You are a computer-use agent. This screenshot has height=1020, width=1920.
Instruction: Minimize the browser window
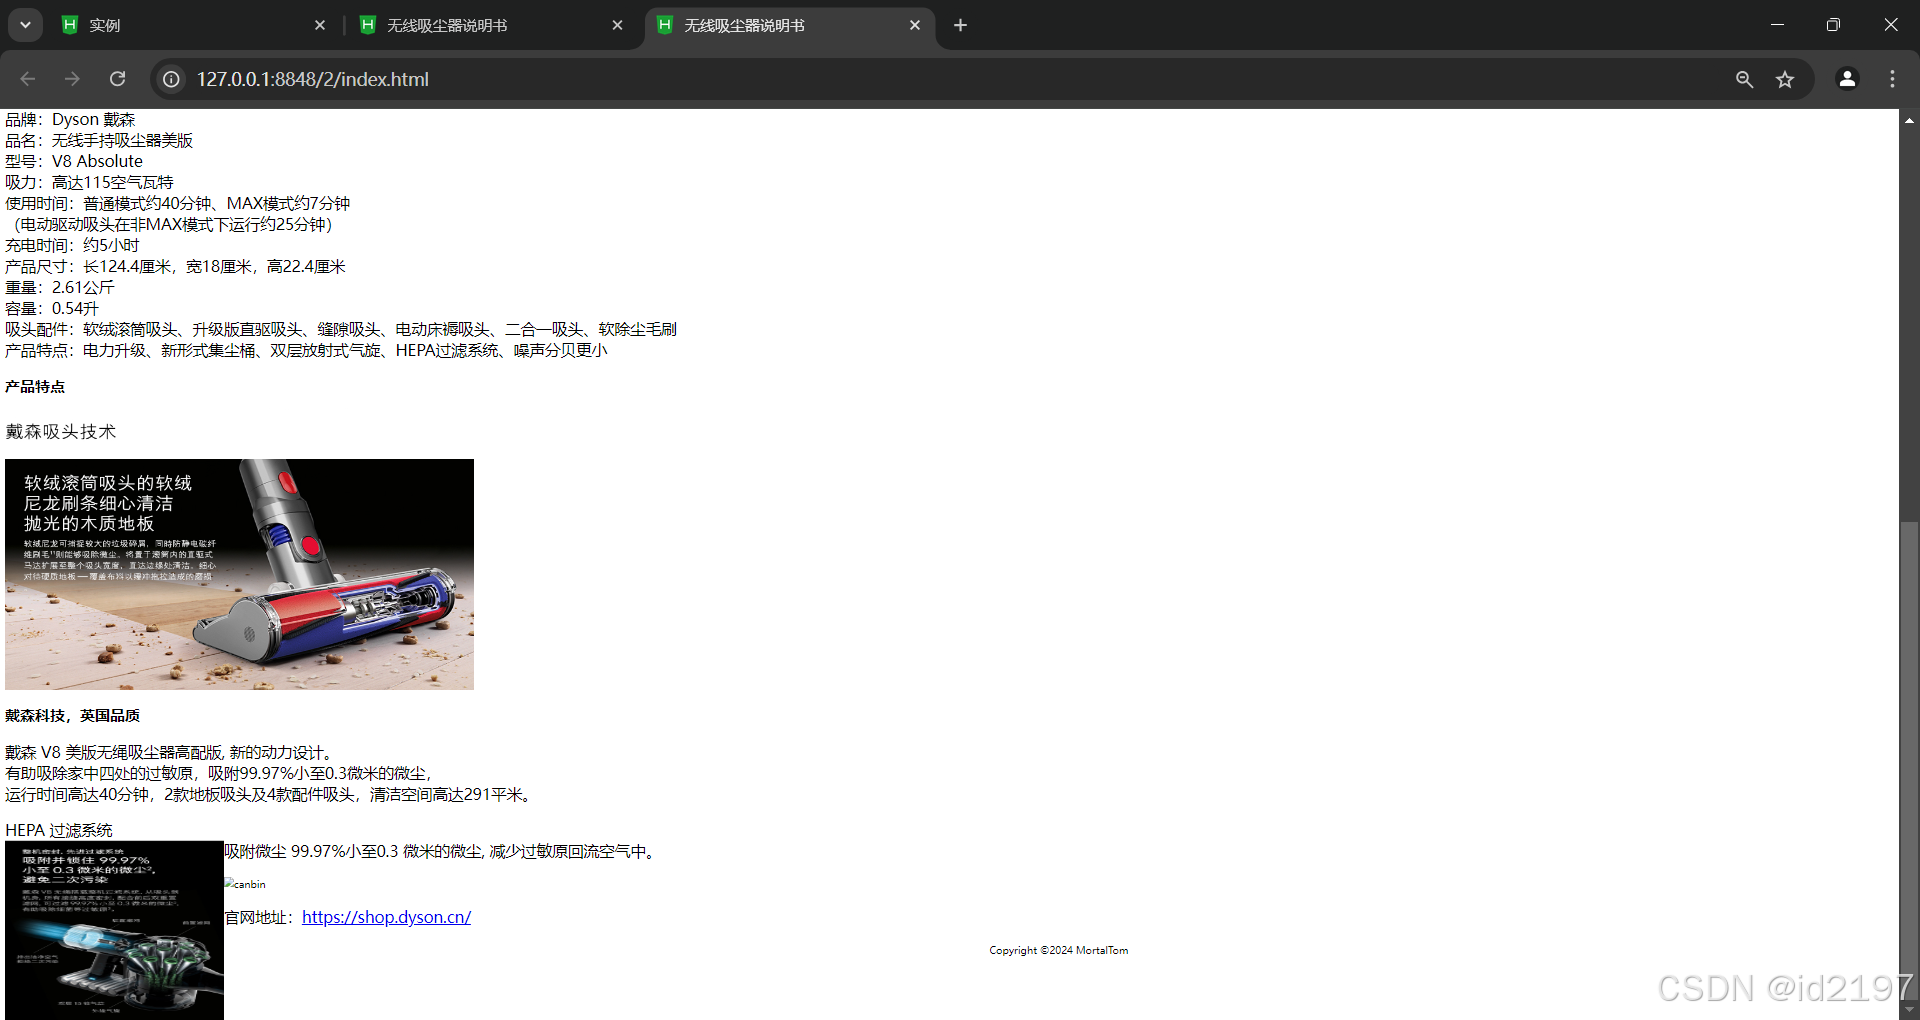coord(1777,25)
